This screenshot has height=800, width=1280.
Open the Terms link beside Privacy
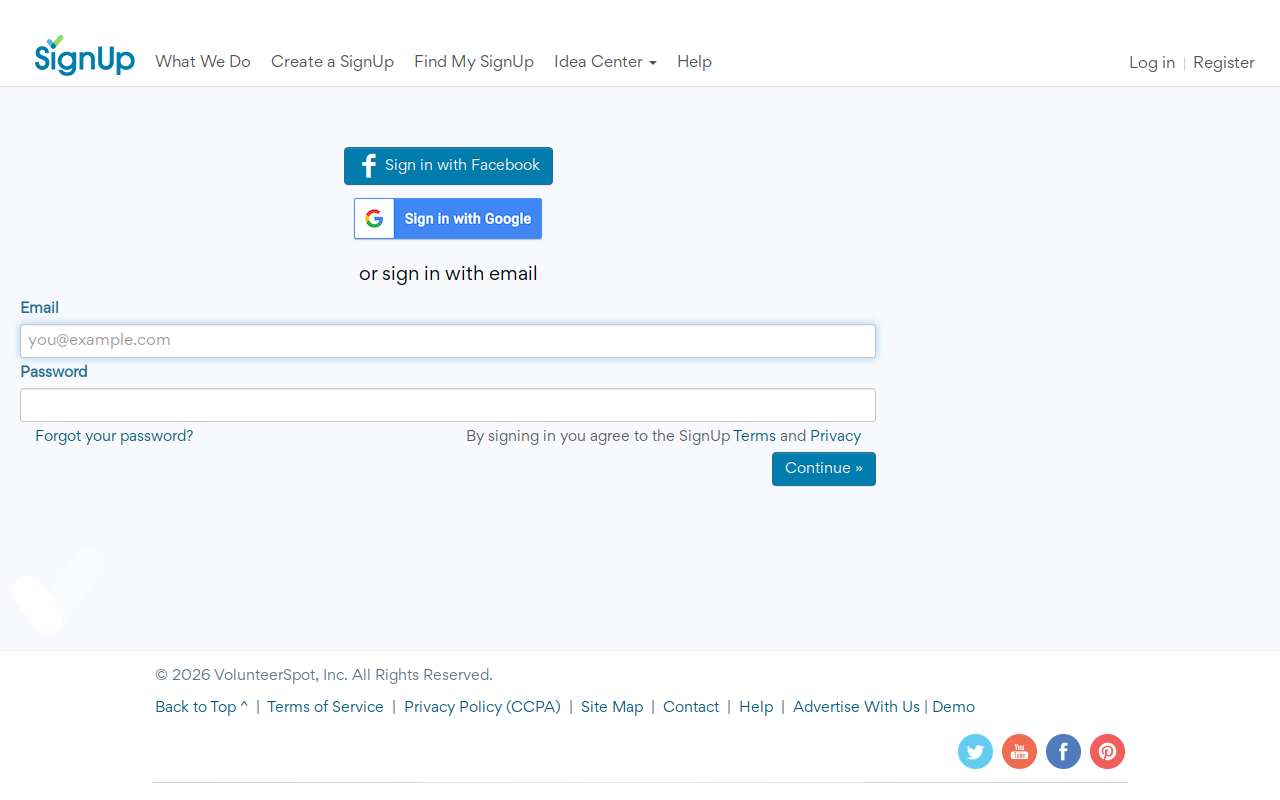pos(754,436)
